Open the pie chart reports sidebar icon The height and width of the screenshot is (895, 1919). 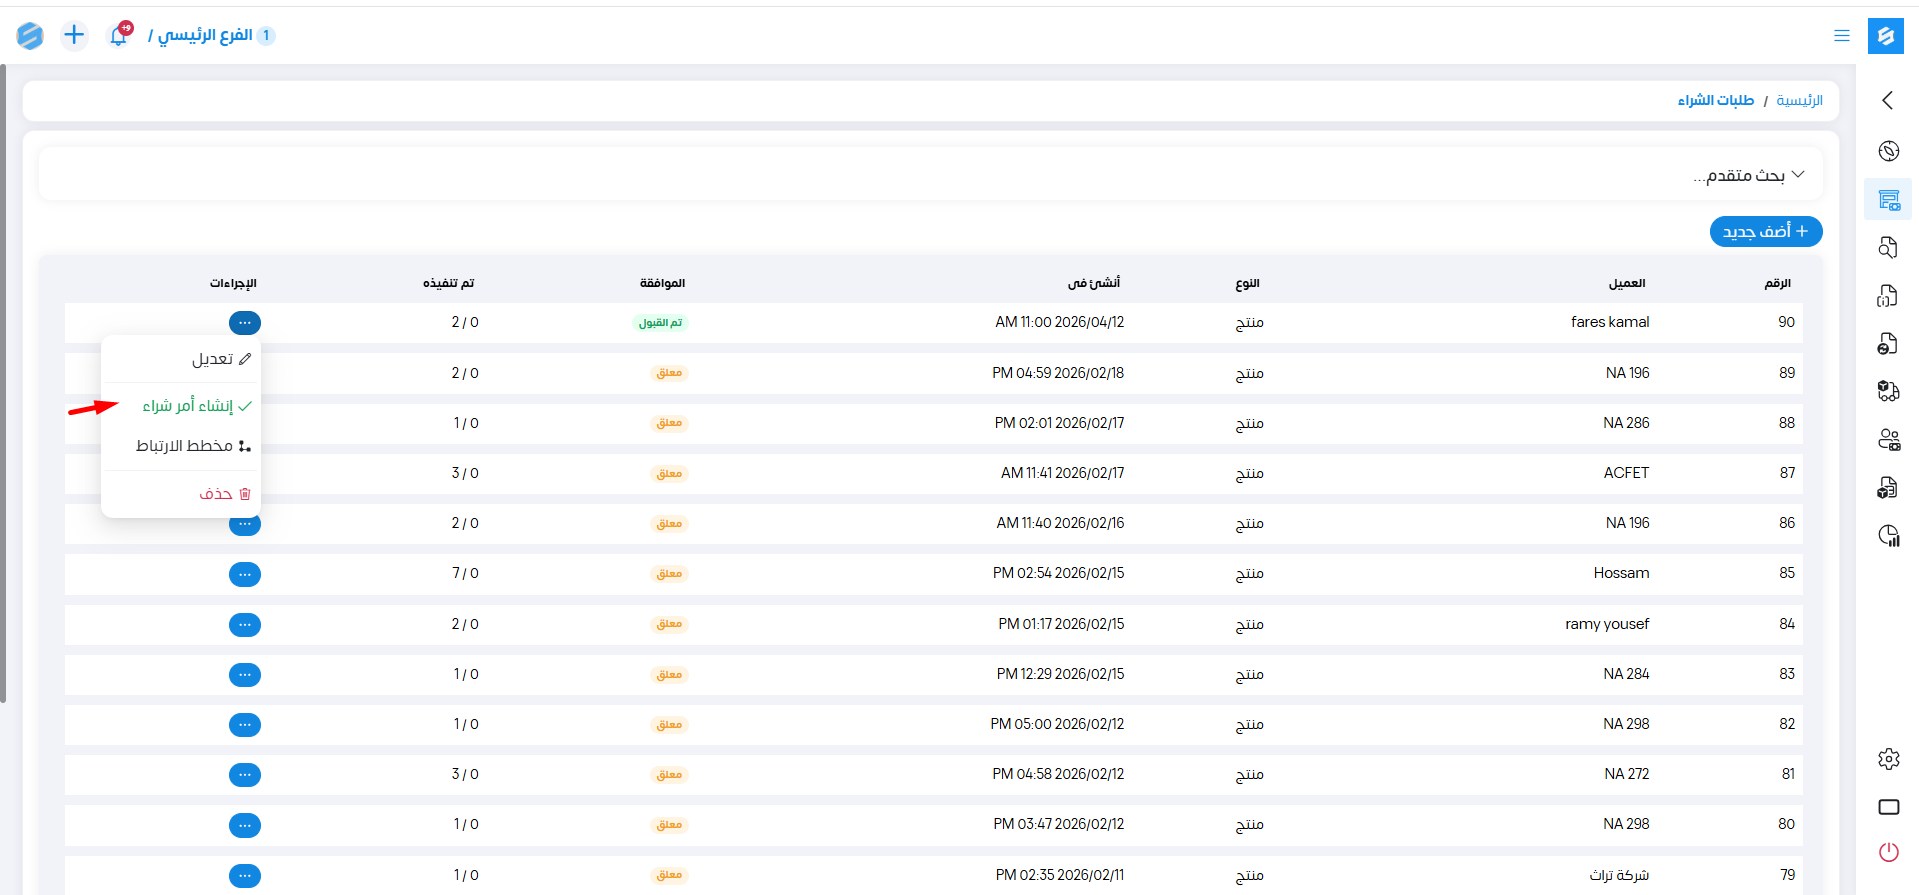point(1888,536)
